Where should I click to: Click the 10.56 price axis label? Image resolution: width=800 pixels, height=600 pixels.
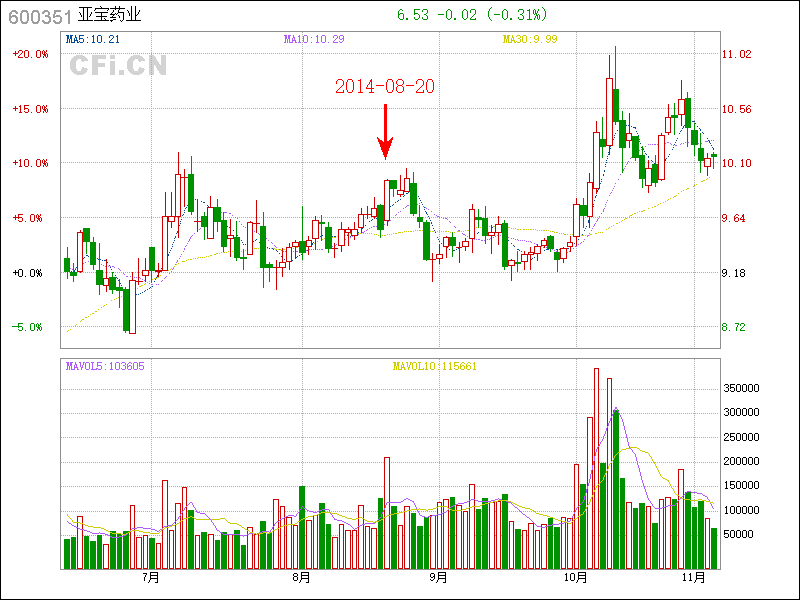(737, 109)
